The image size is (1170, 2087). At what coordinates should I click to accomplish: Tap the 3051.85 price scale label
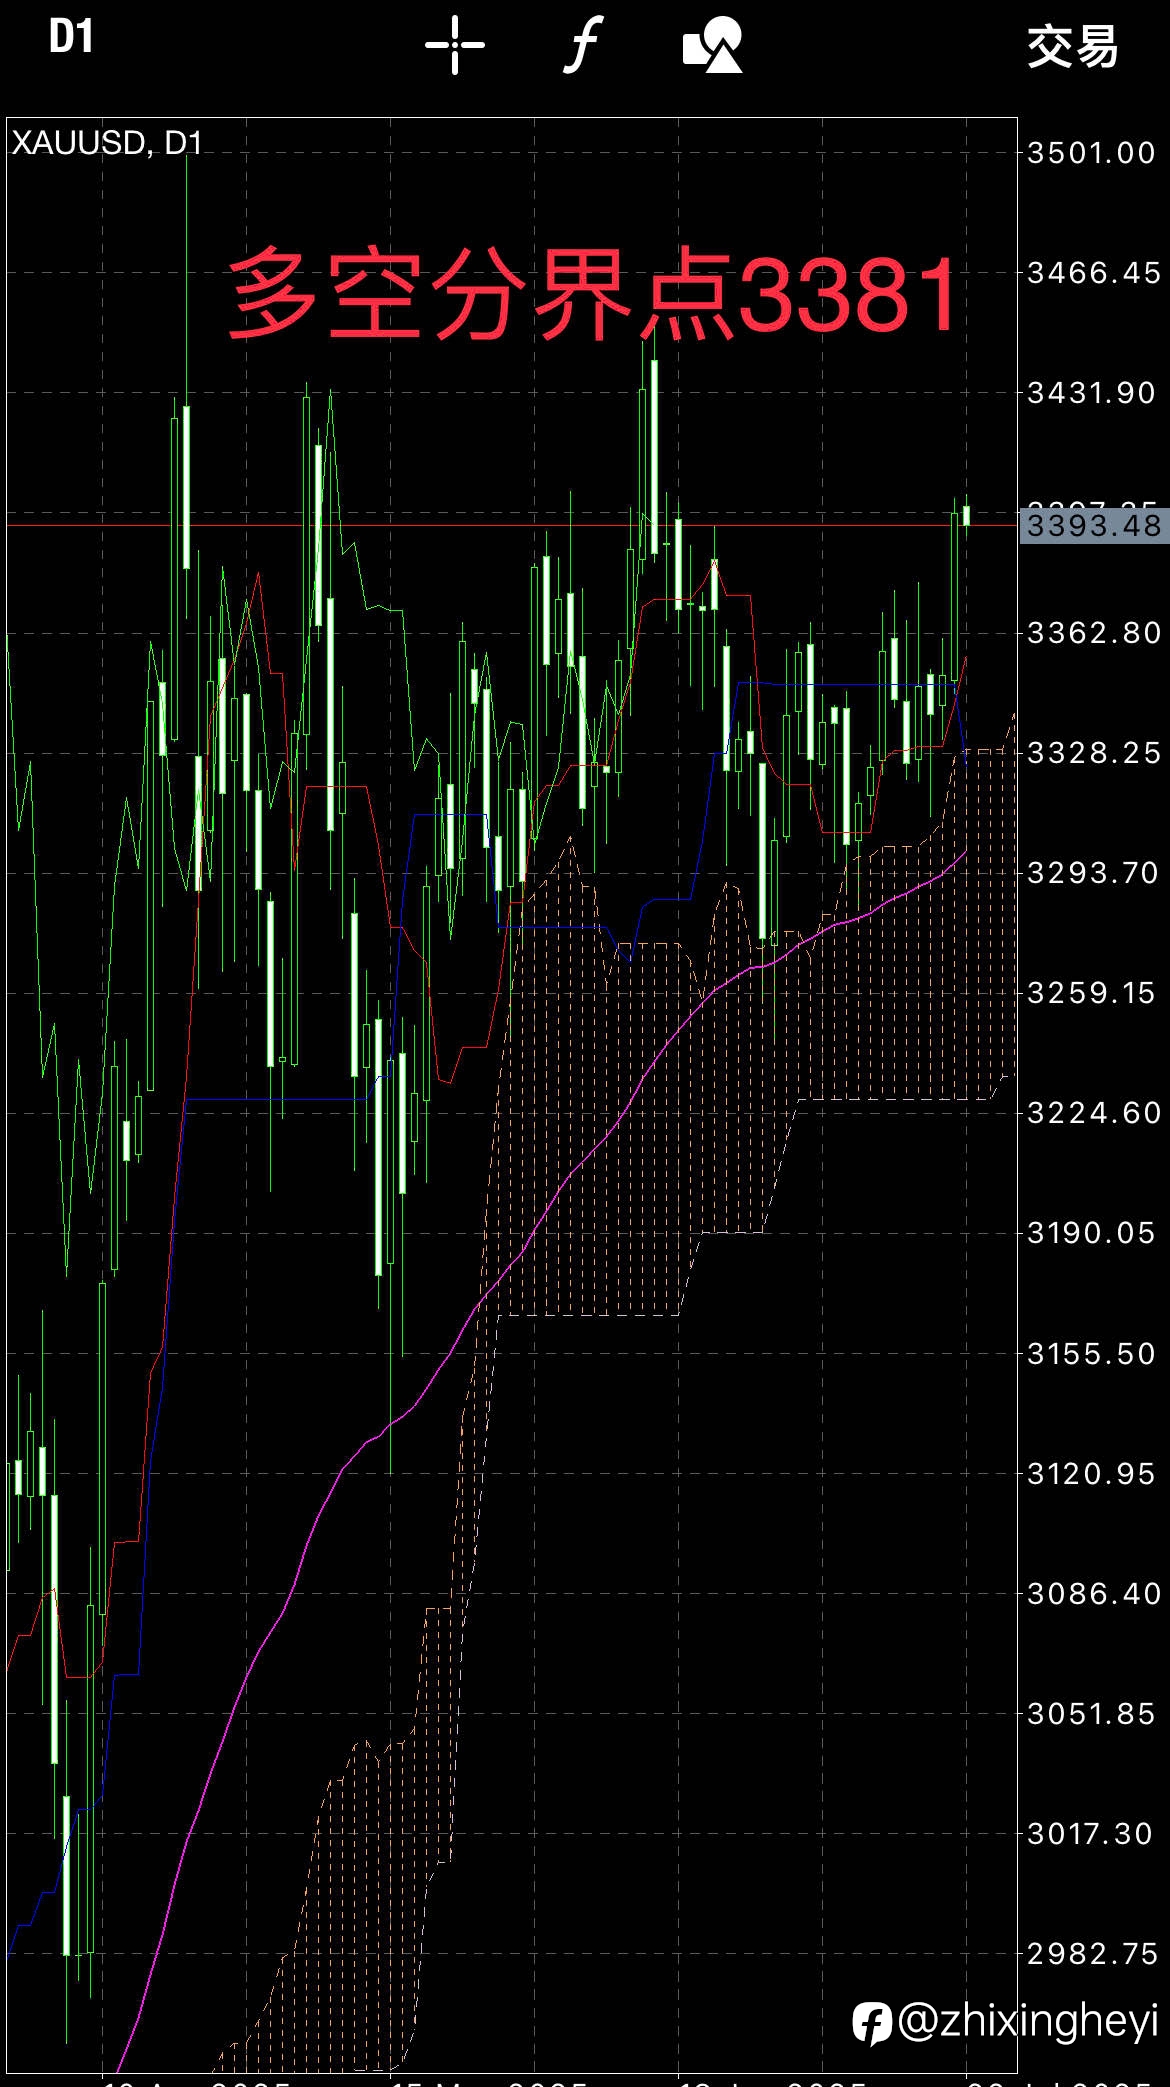point(1091,1714)
